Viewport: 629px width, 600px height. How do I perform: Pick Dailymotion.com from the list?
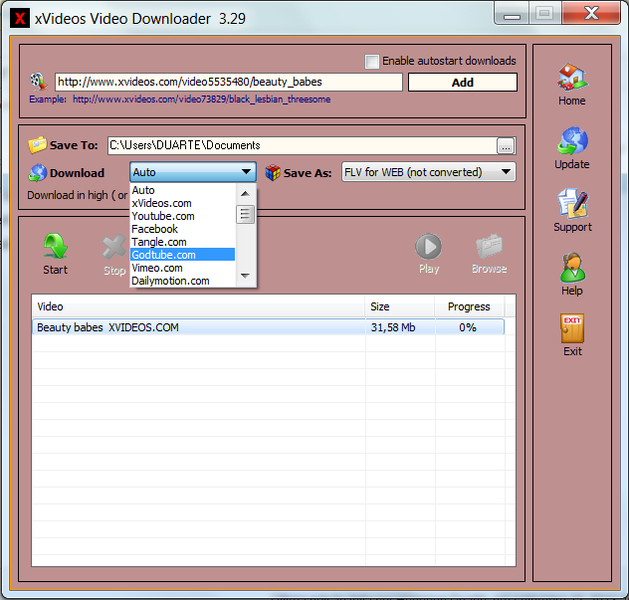(x=183, y=281)
